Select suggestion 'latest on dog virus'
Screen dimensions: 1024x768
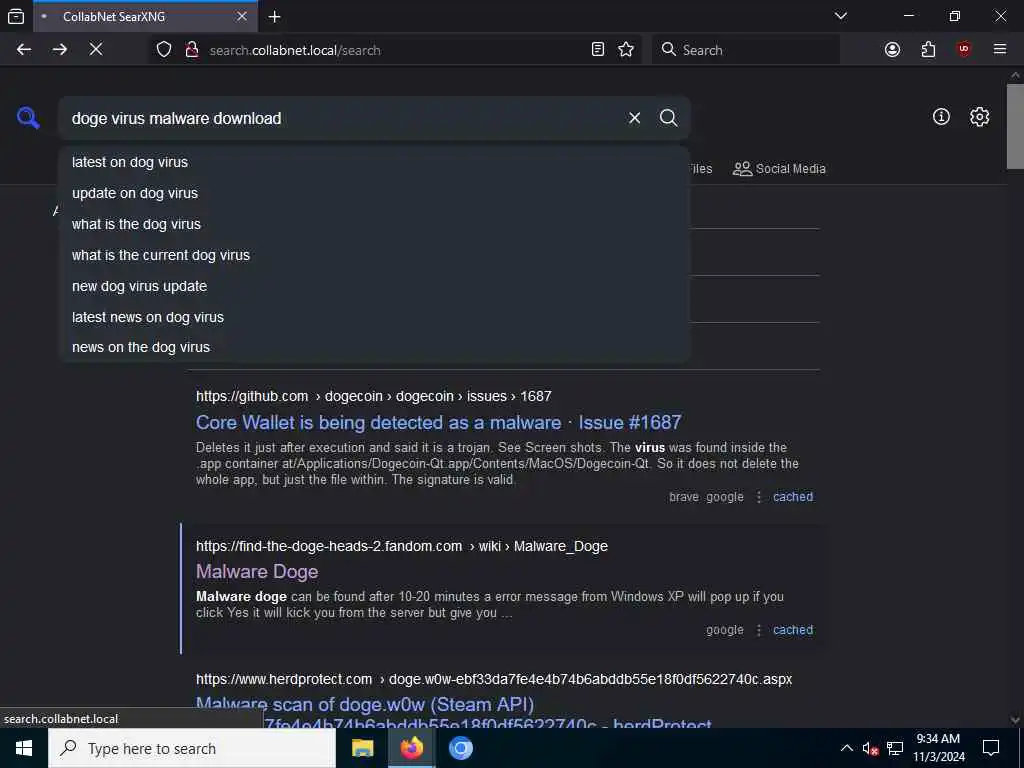click(374, 162)
